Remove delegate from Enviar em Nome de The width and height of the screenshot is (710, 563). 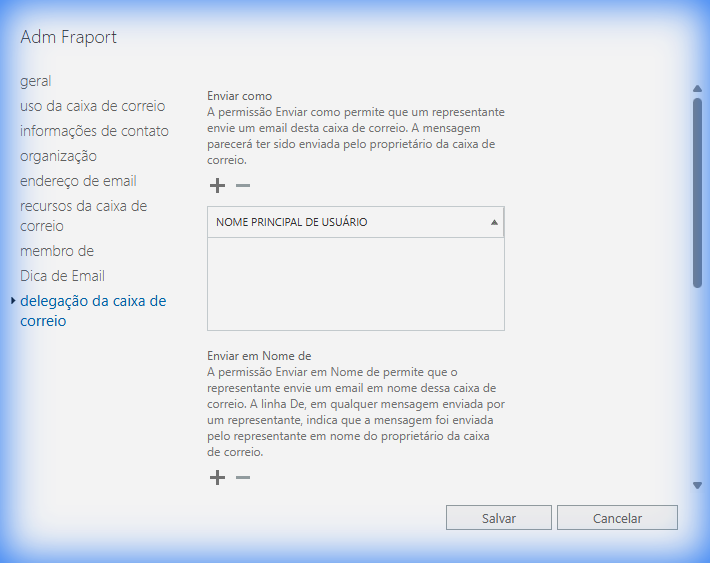(242, 478)
